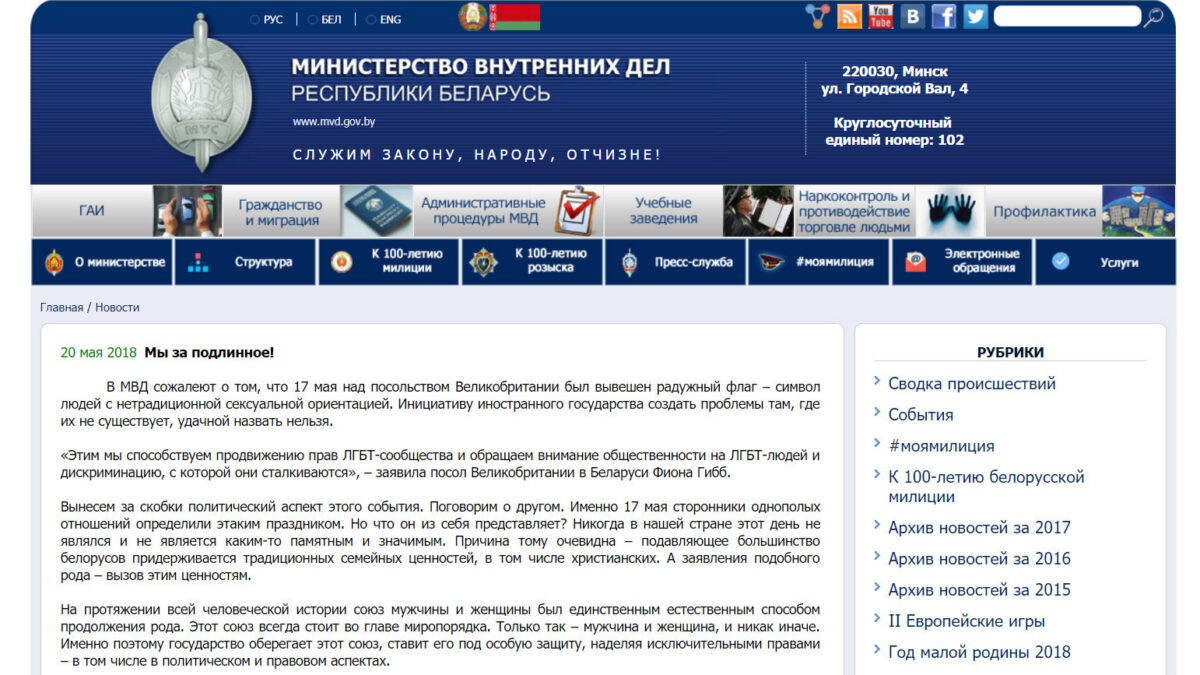Click the police cap icon beside #моямилиция

click(x=771, y=262)
